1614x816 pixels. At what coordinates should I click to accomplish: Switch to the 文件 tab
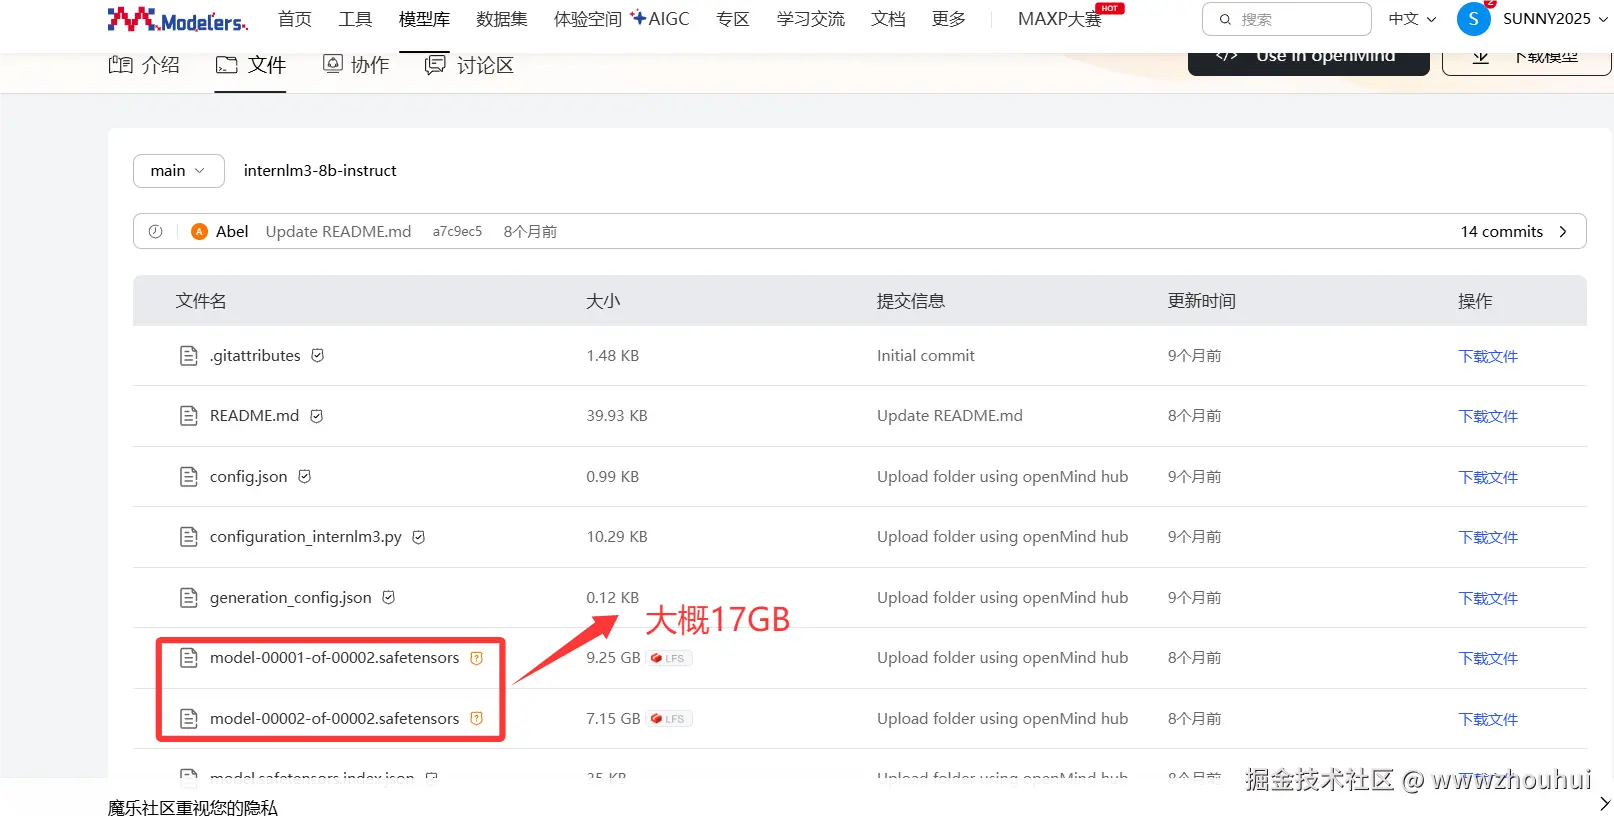click(x=251, y=65)
